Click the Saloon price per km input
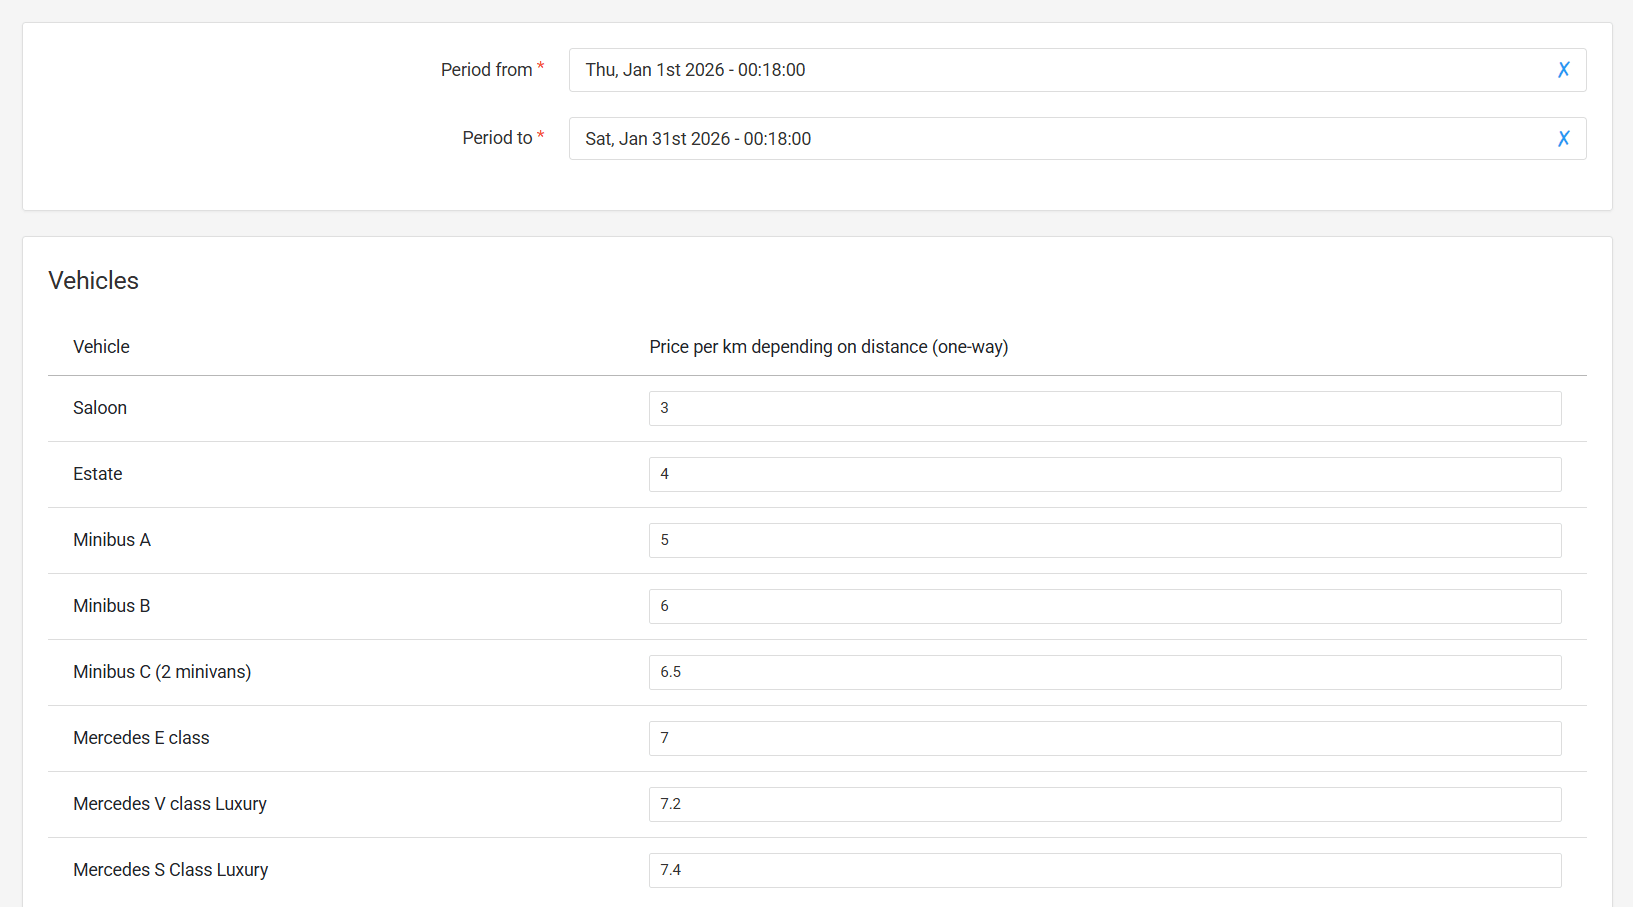1633x907 pixels. click(1104, 408)
